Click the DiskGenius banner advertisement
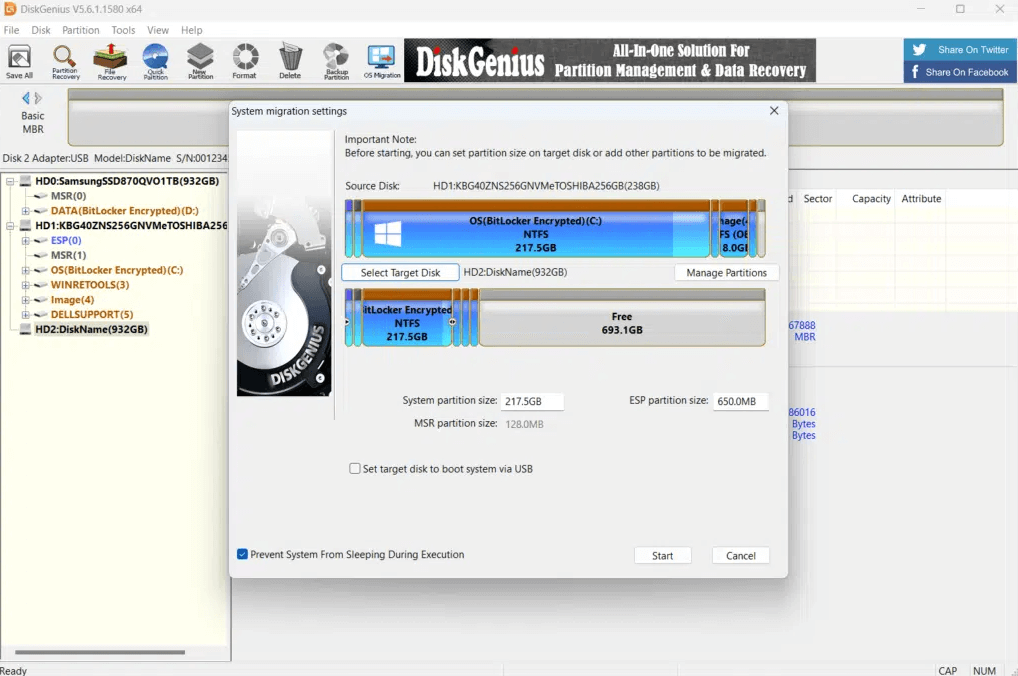Image resolution: width=1018 pixels, height=676 pixels. [610, 60]
